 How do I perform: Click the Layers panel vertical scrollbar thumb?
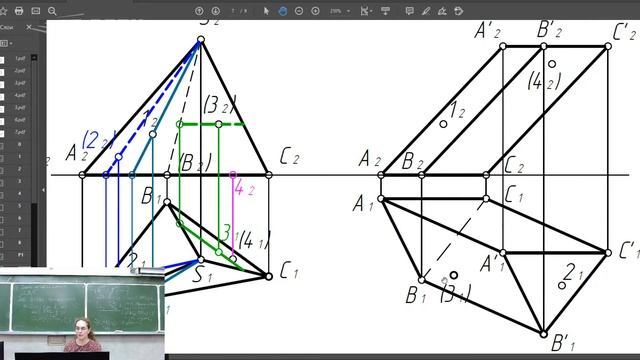tap(34, 131)
